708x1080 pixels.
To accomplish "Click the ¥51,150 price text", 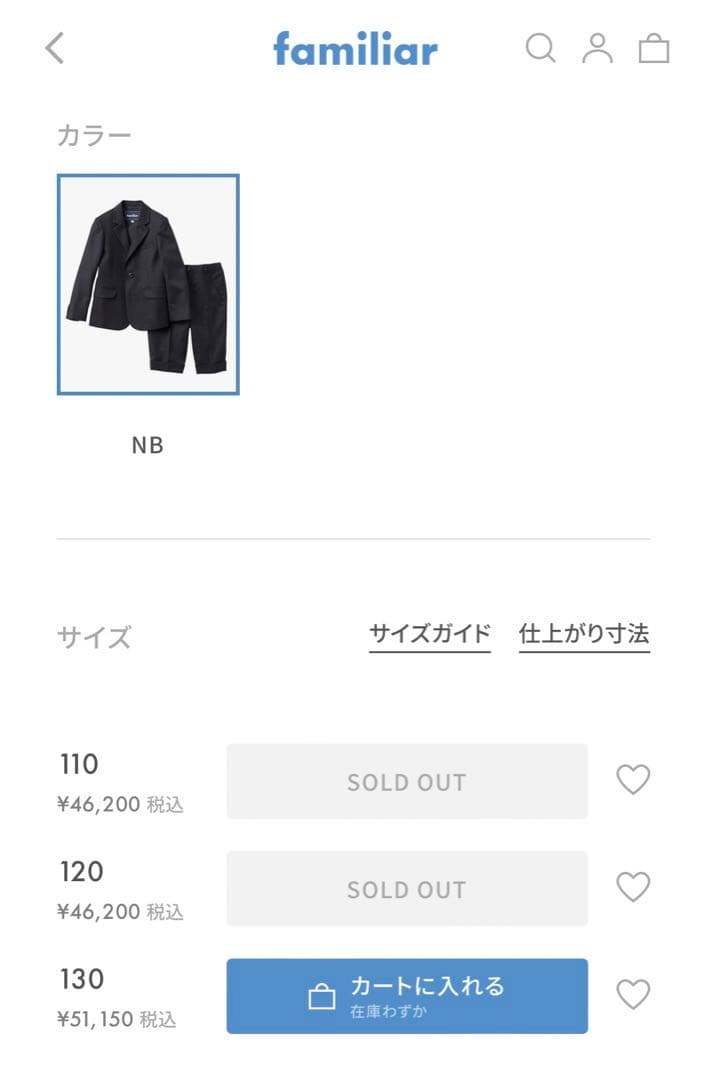I will pyautogui.click(x=97, y=1020).
